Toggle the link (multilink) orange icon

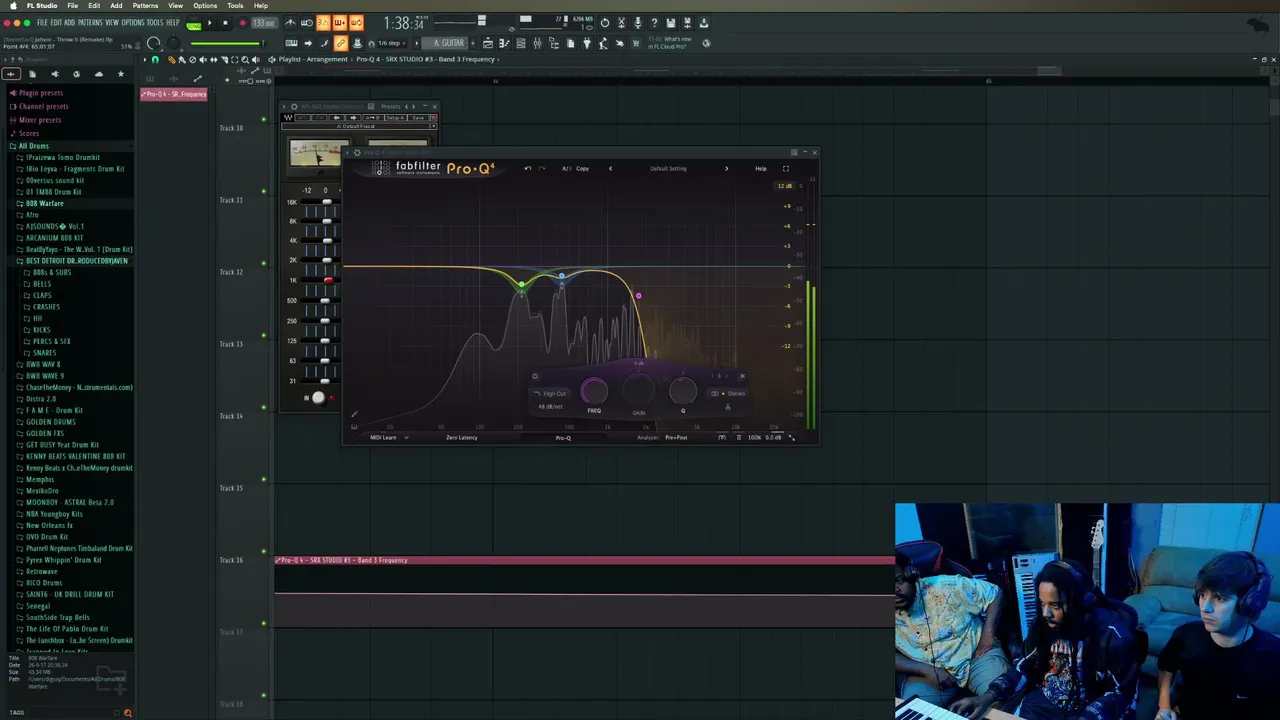pyautogui.click(x=340, y=43)
